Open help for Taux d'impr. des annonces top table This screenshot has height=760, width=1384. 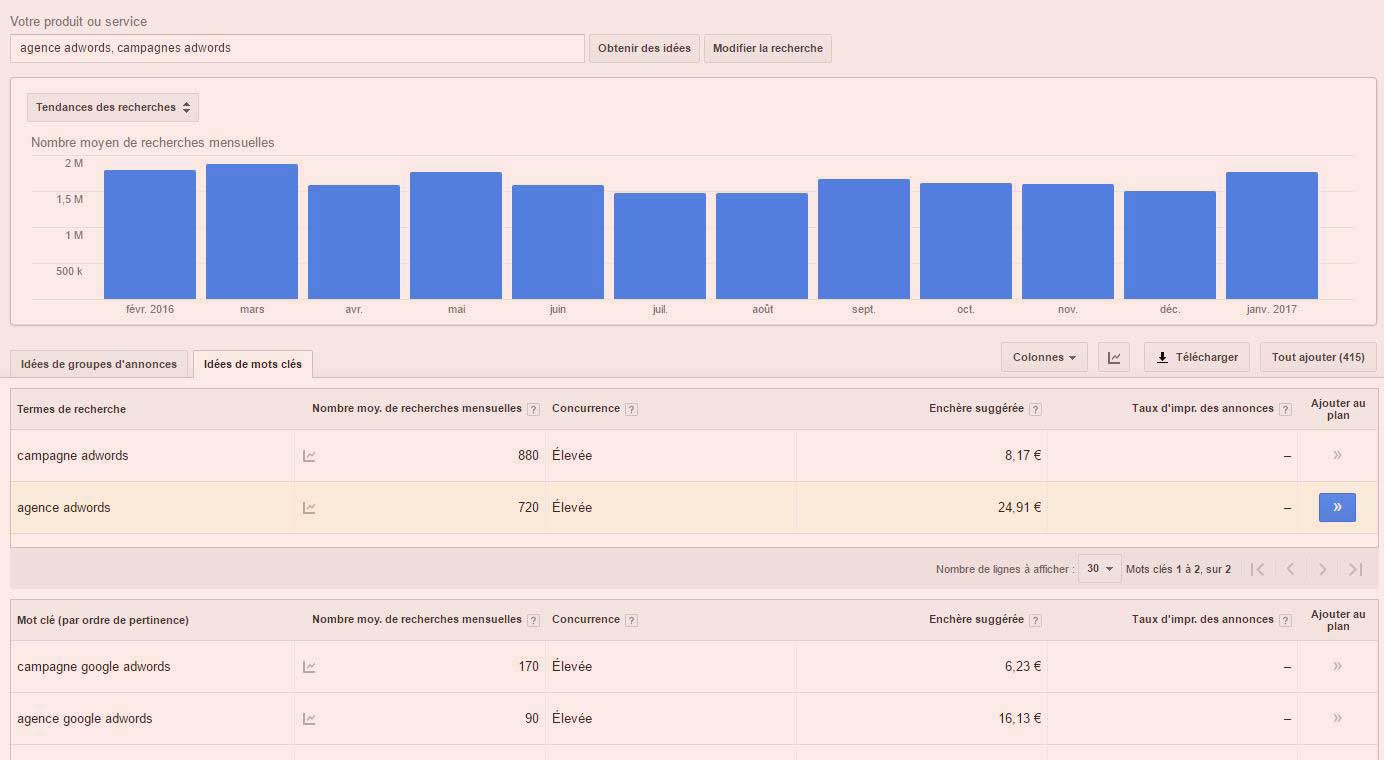coord(1285,409)
